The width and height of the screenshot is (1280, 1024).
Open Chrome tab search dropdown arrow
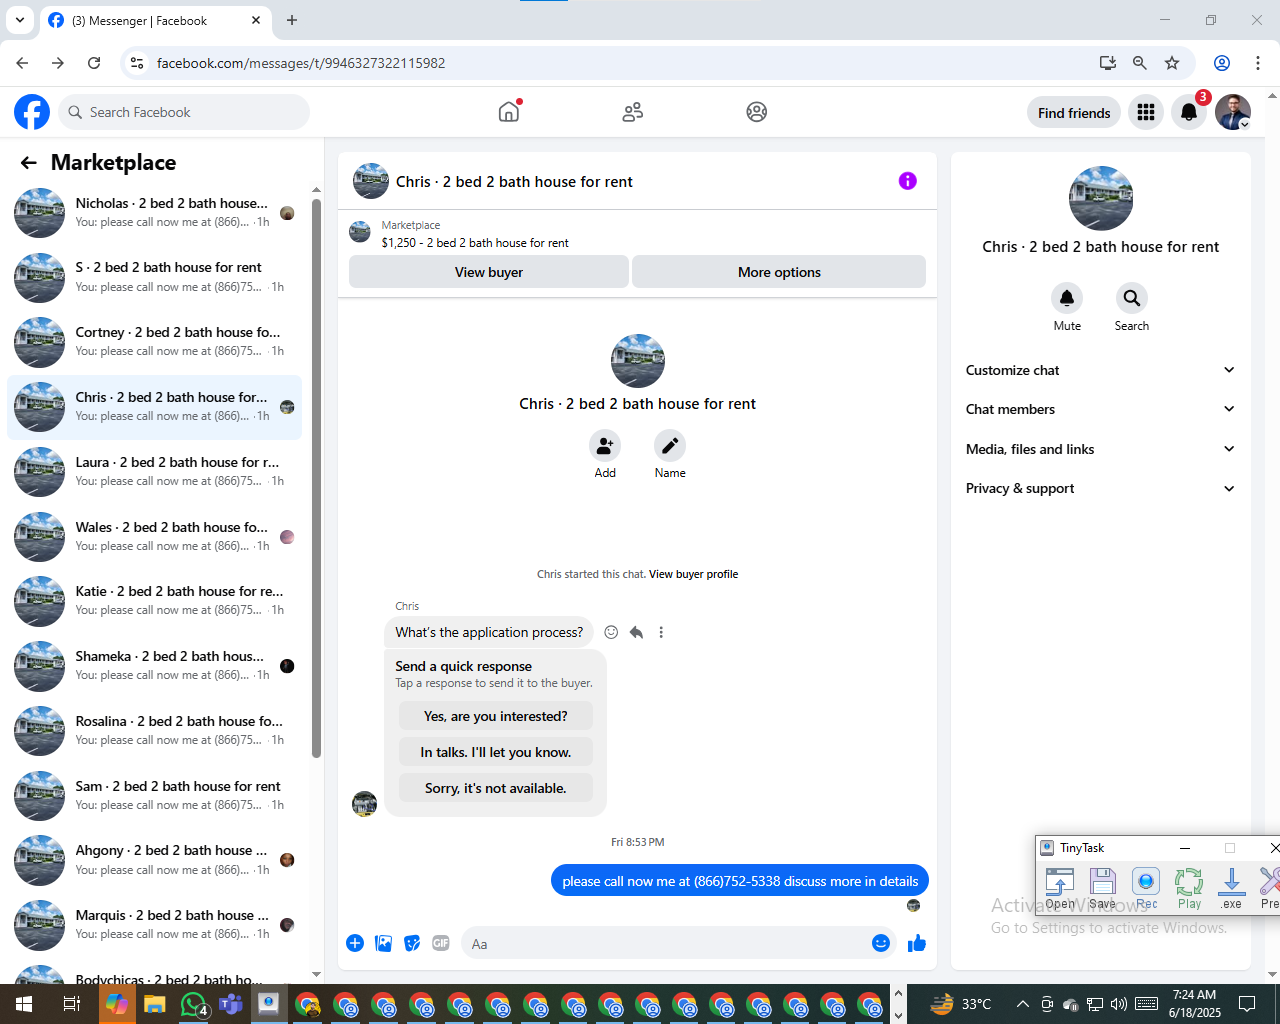[x=20, y=20]
